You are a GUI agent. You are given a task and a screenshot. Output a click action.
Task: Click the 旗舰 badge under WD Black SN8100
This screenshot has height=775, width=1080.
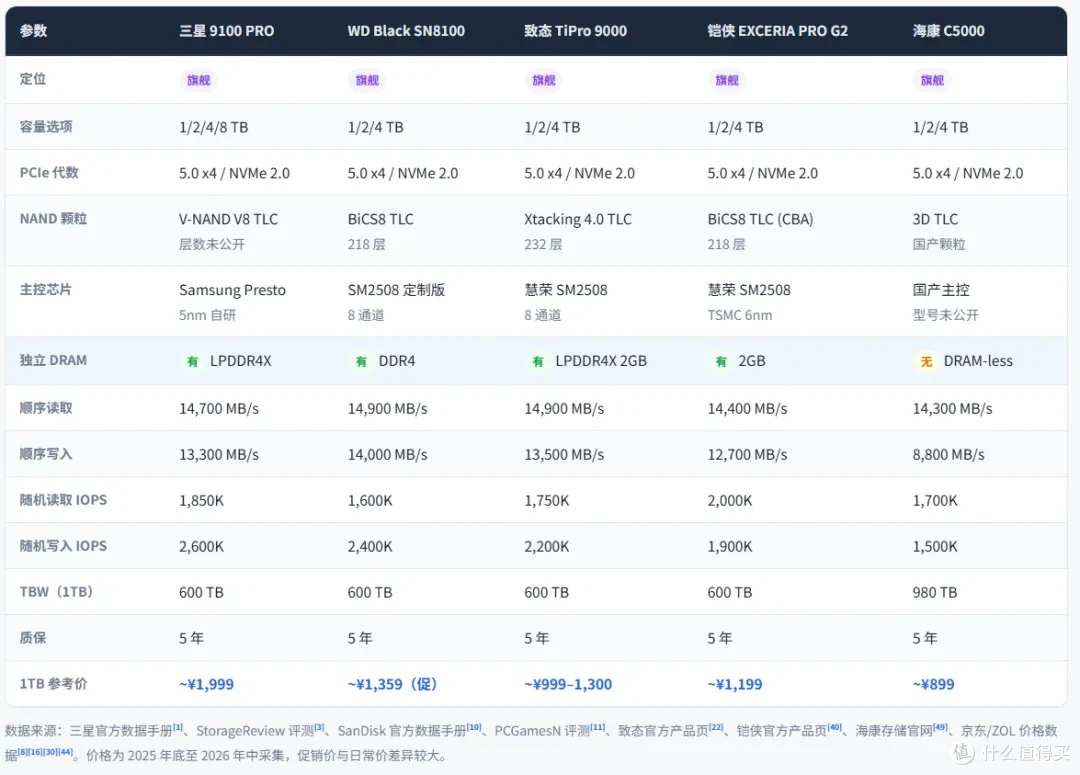click(367, 80)
